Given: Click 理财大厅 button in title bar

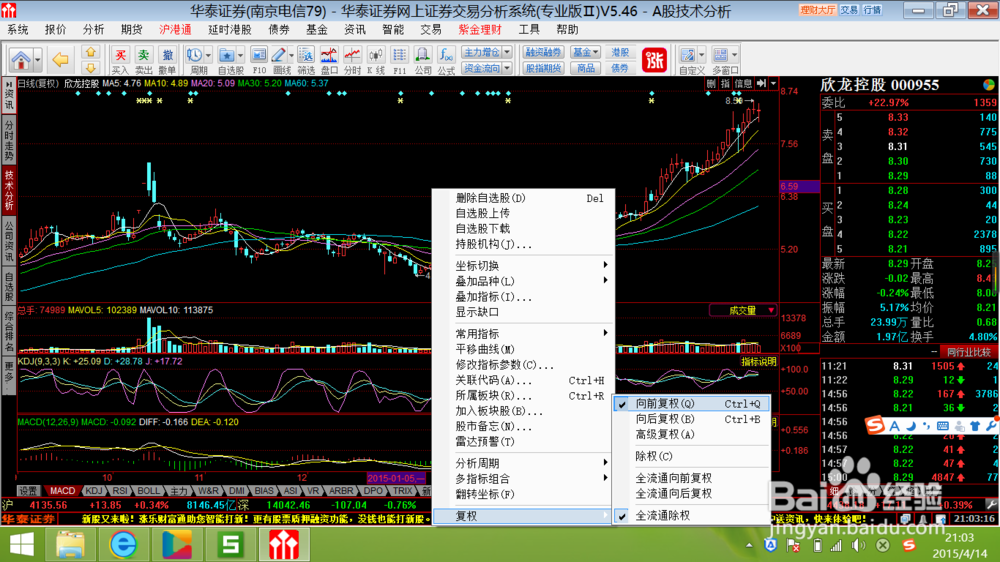Looking at the screenshot, I should click(818, 10).
